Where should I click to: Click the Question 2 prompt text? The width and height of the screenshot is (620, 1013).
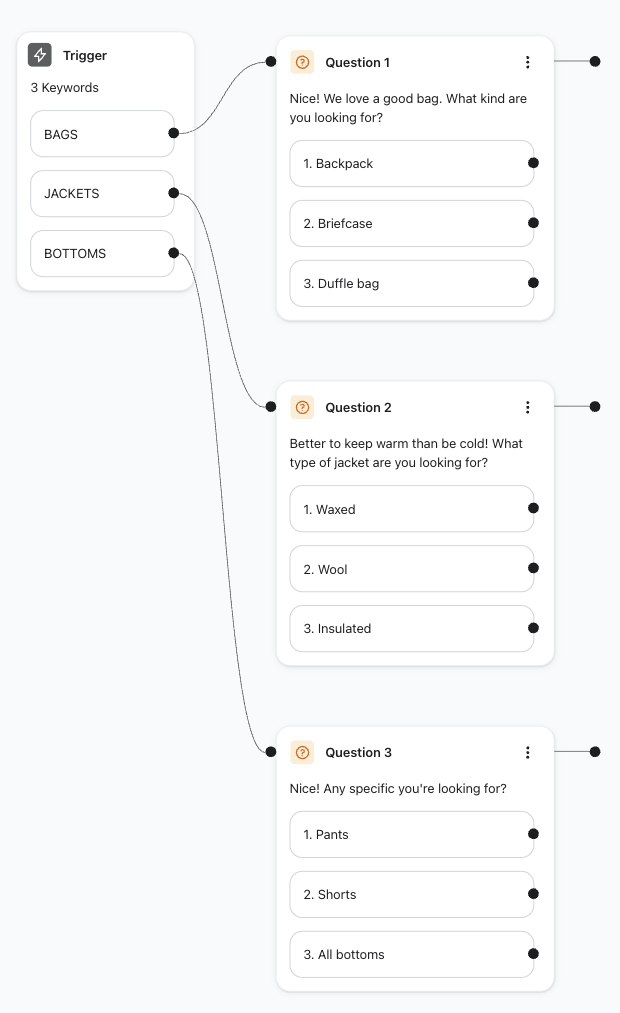406,453
